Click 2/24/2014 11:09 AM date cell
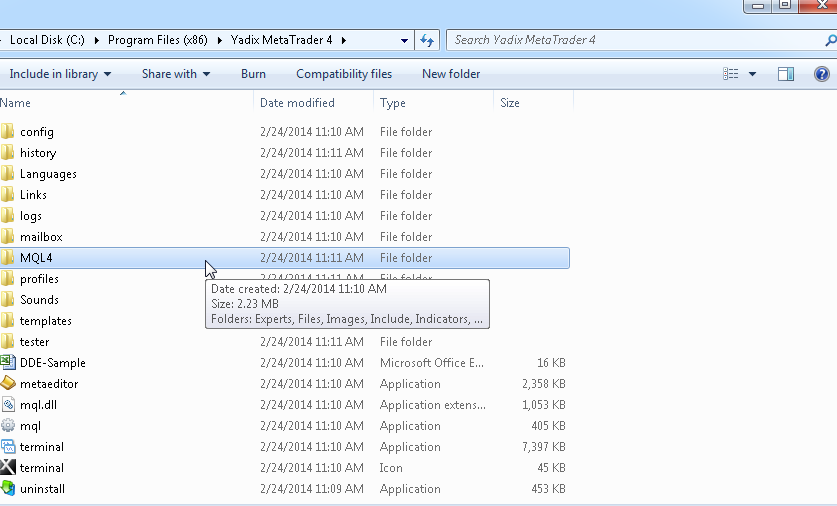 (312, 489)
